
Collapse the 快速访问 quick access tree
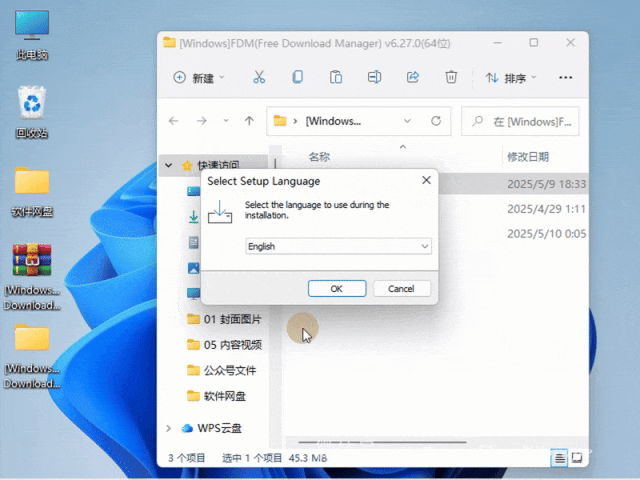(x=168, y=165)
